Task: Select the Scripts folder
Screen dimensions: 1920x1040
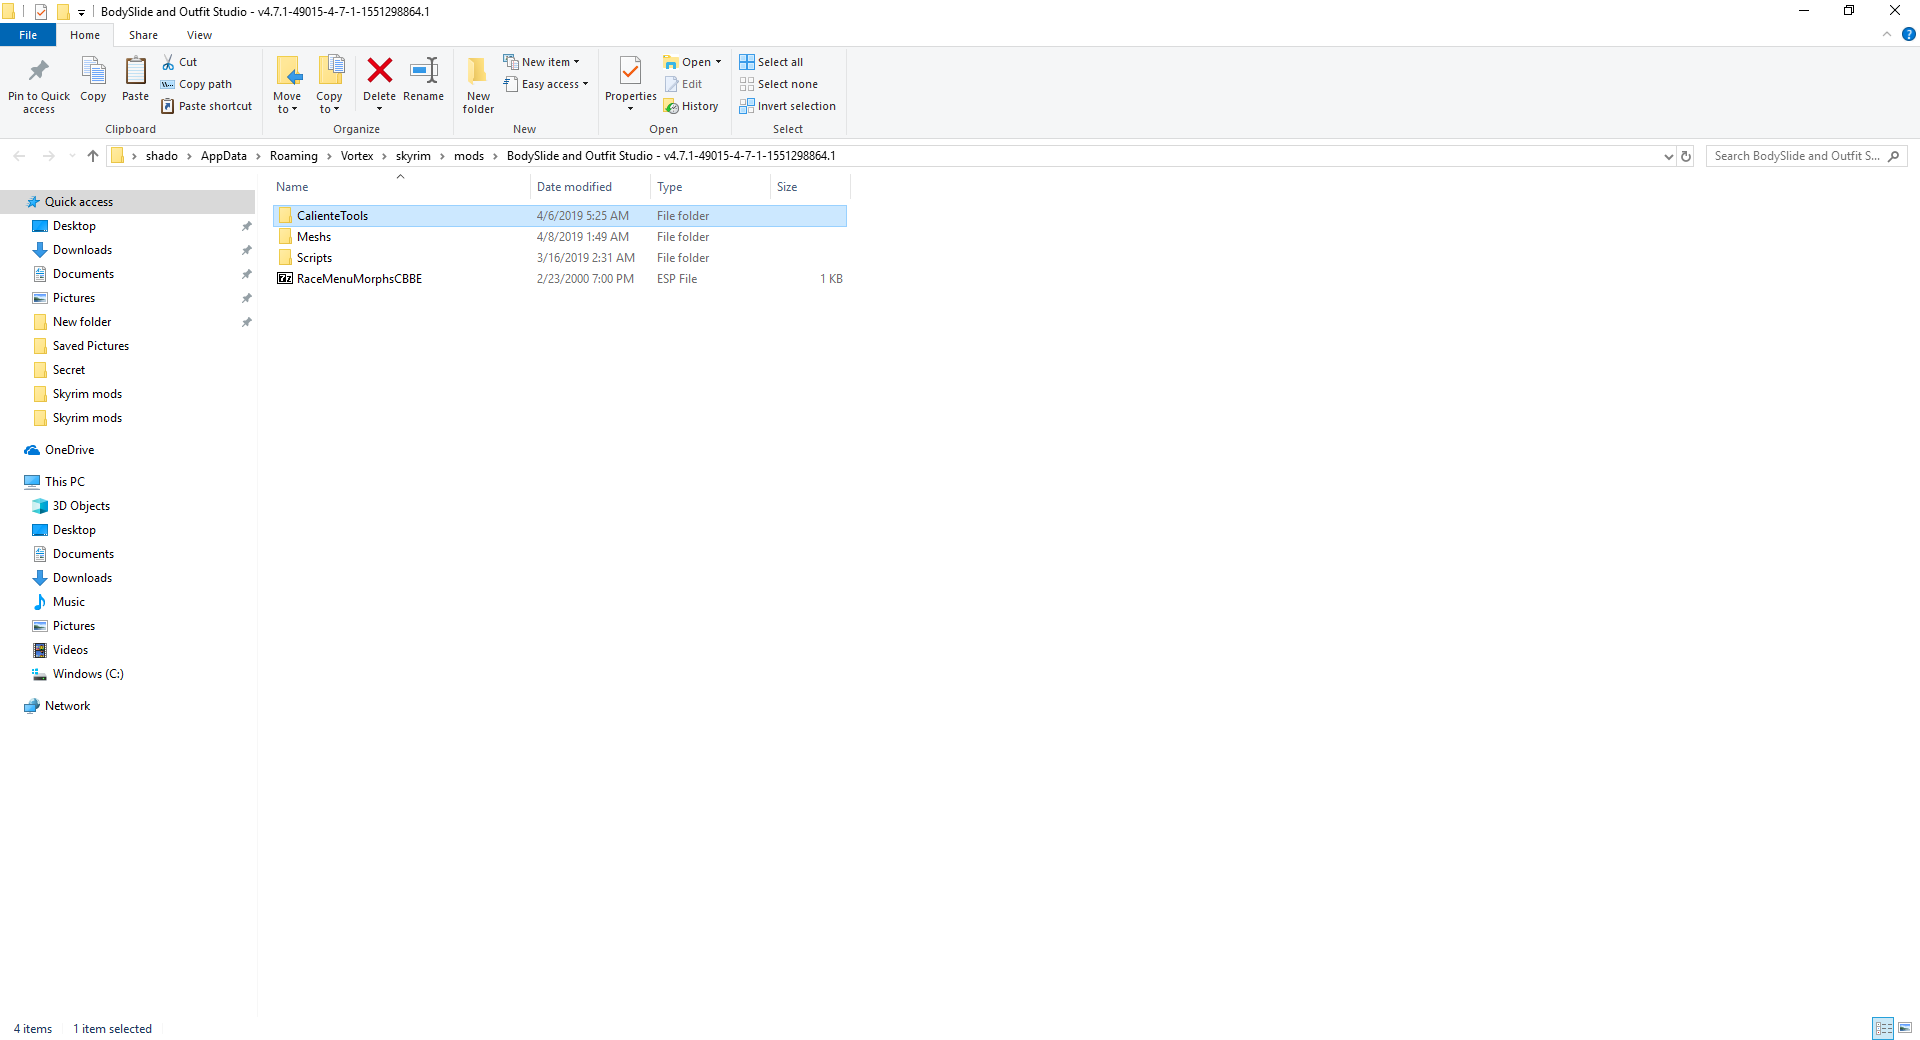Action: [x=559, y=258]
